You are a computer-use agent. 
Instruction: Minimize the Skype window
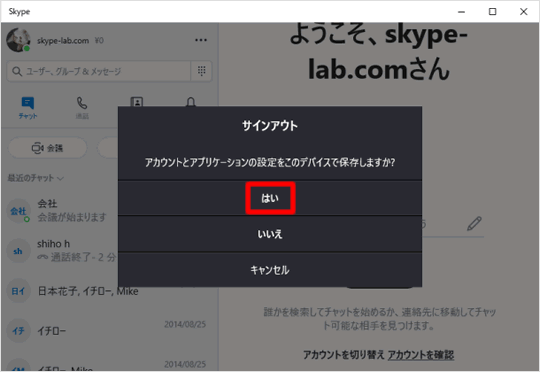click(461, 12)
